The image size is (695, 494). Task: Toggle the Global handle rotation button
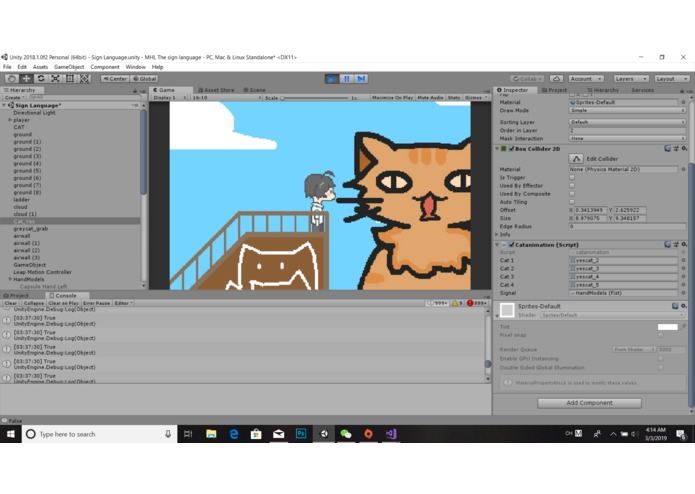click(144, 79)
